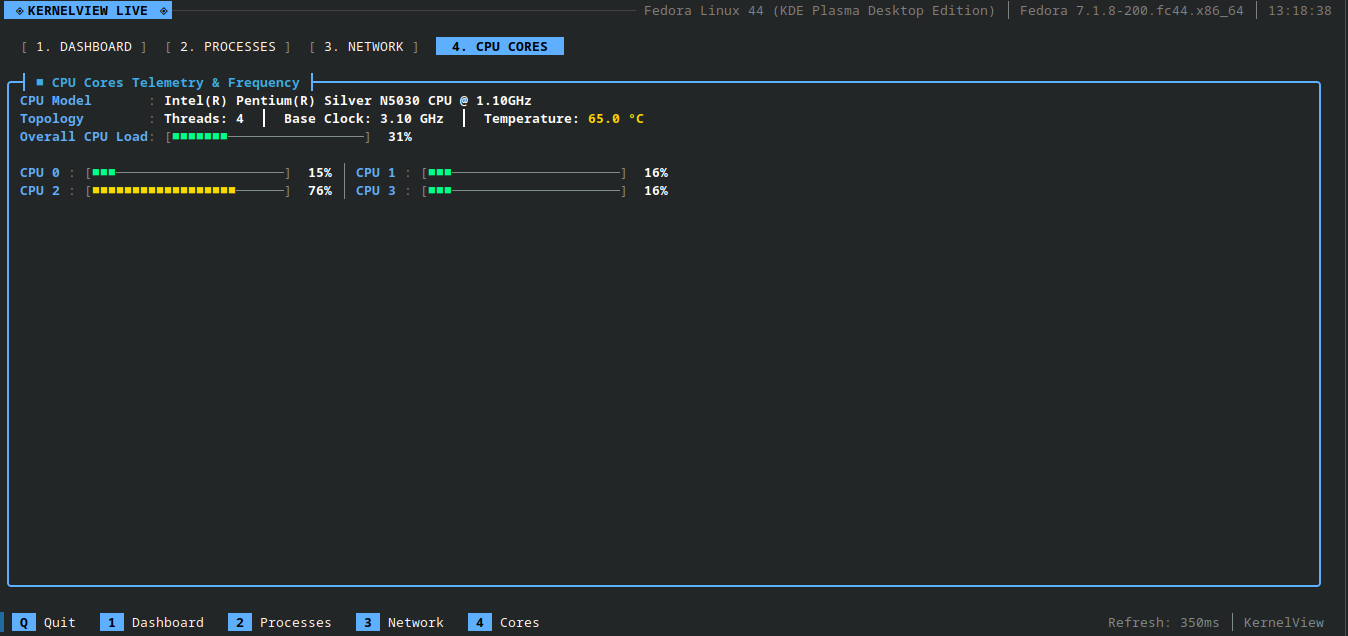The width and height of the screenshot is (1348, 636).
Task: Click the Fedora Linux 44 KDE Plasma text
Action: coord(820,11)
